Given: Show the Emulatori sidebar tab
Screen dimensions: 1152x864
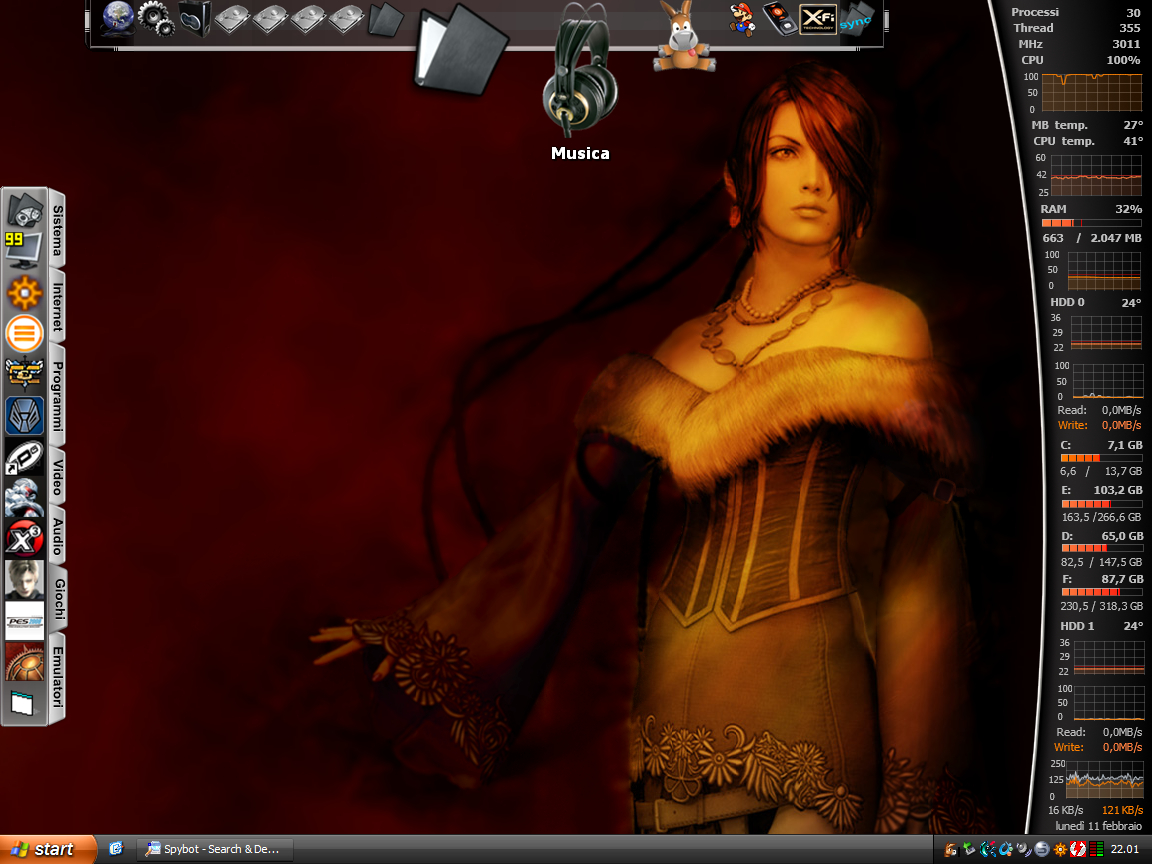Looking at the screenshot, I should point(58,680).
